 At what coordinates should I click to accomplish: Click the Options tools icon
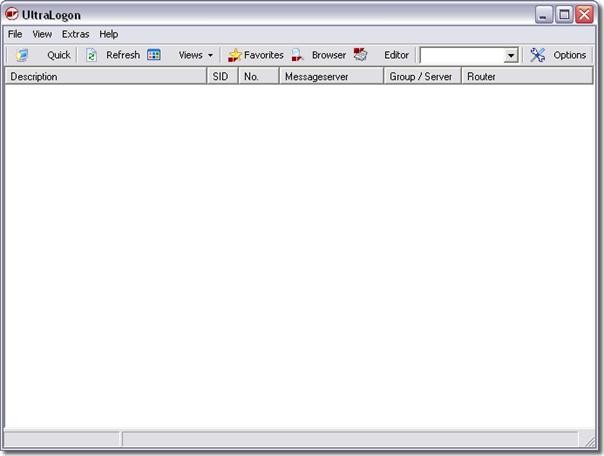[537, 55]
